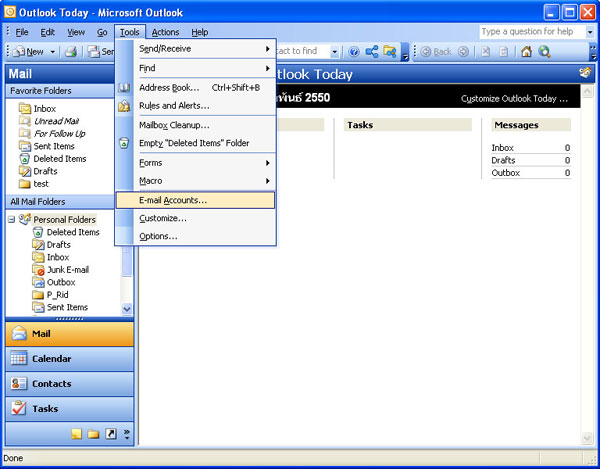Click the Refresh toolbar icon
600x469 pixels.
click(x=504, y=52)
